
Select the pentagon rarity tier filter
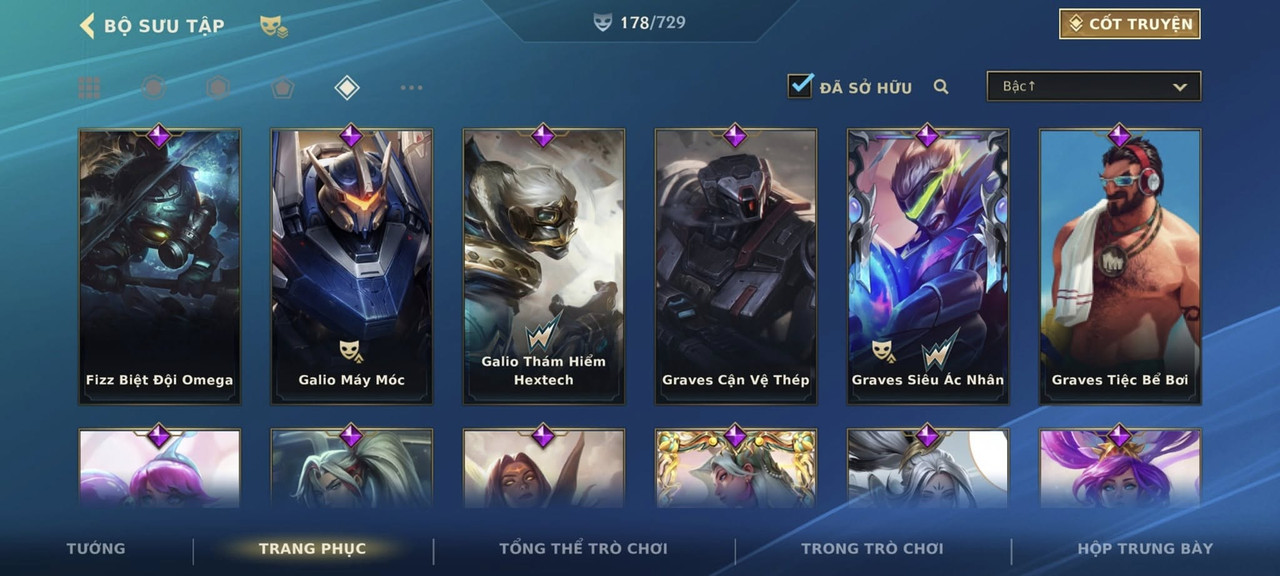[x=282, y=88]
